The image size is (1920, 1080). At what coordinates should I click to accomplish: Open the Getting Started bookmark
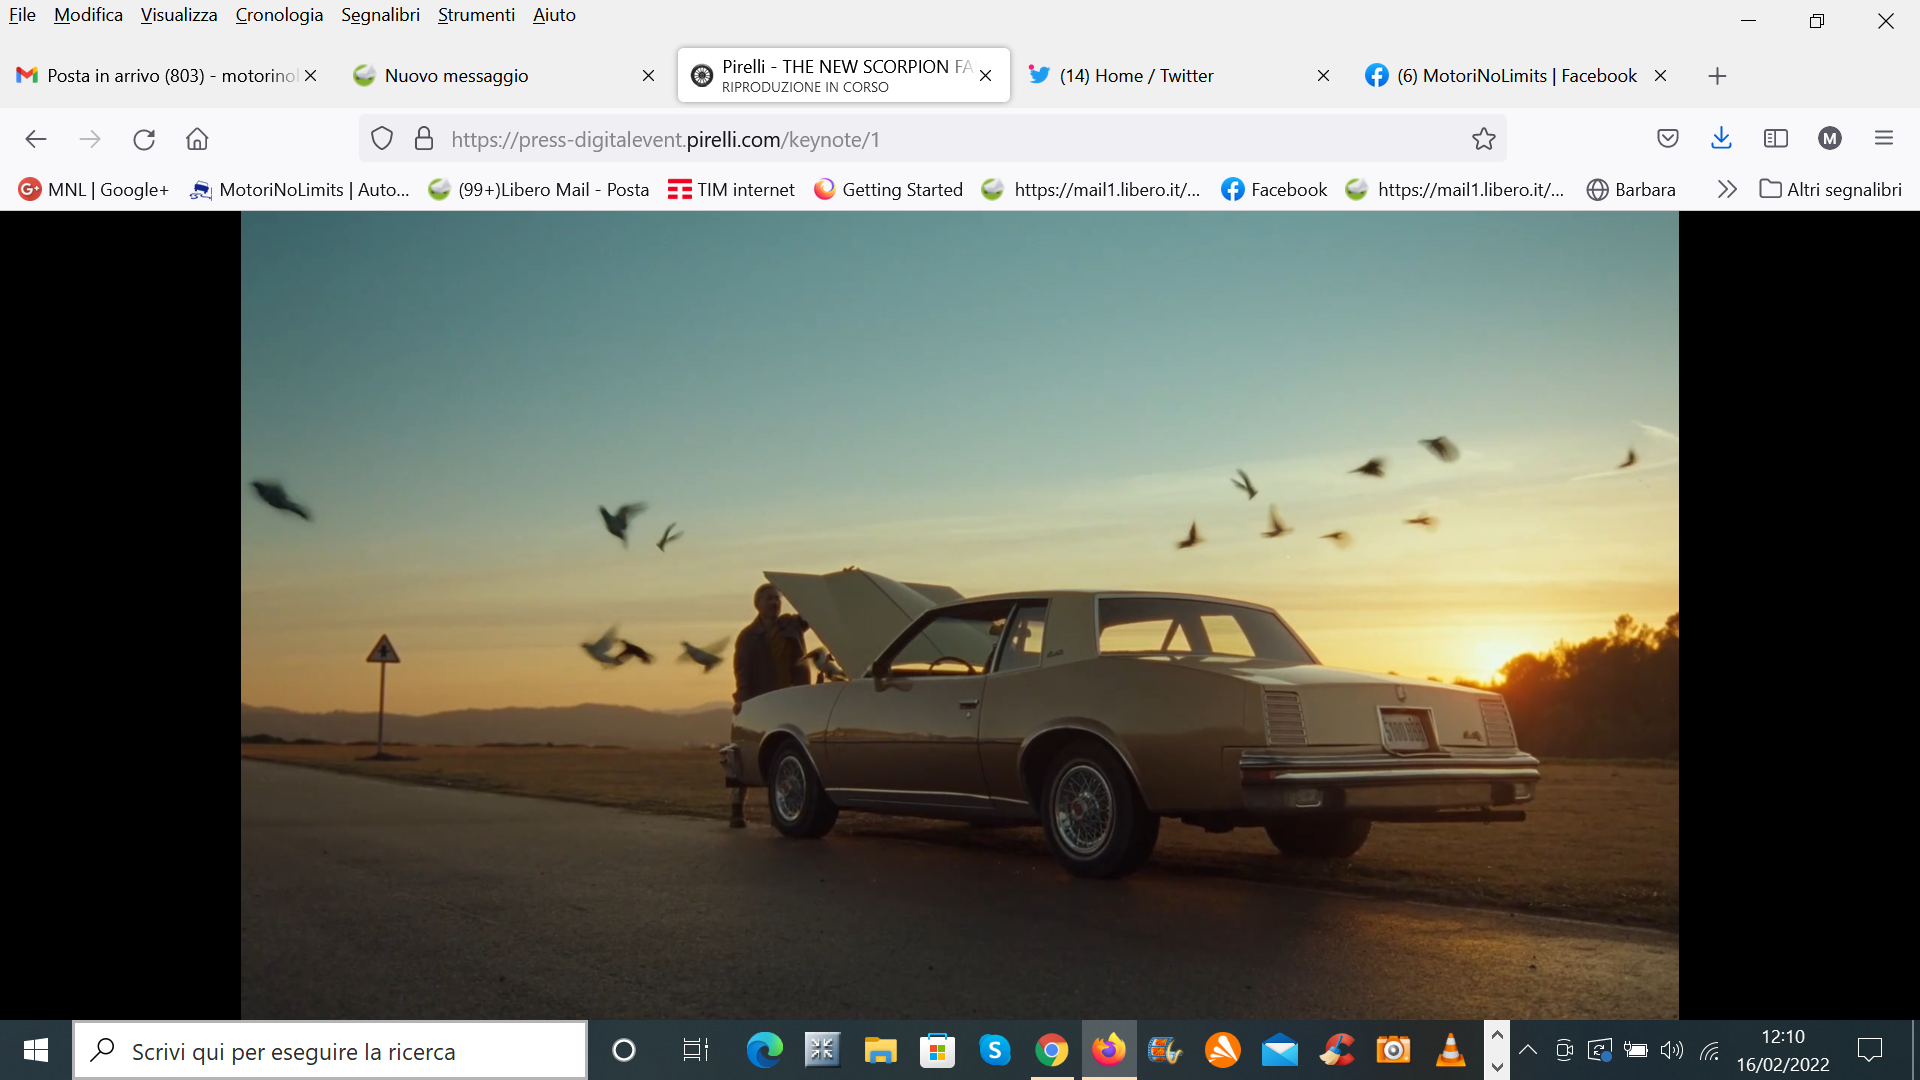coord(888,189)
